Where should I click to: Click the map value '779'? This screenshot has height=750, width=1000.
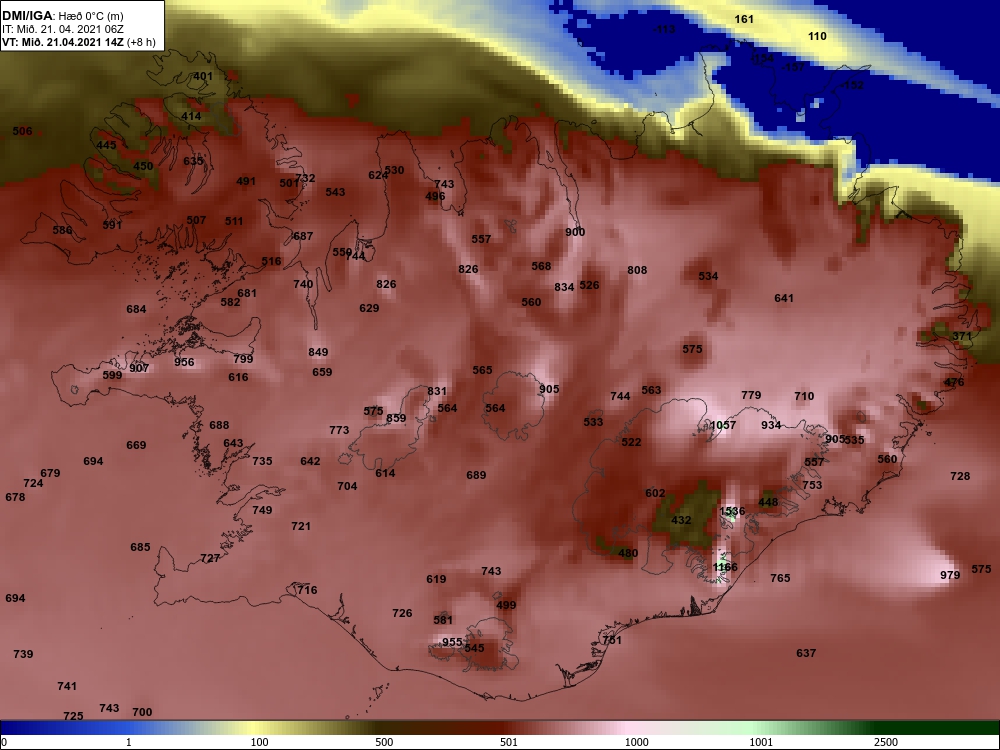[751, 395]
